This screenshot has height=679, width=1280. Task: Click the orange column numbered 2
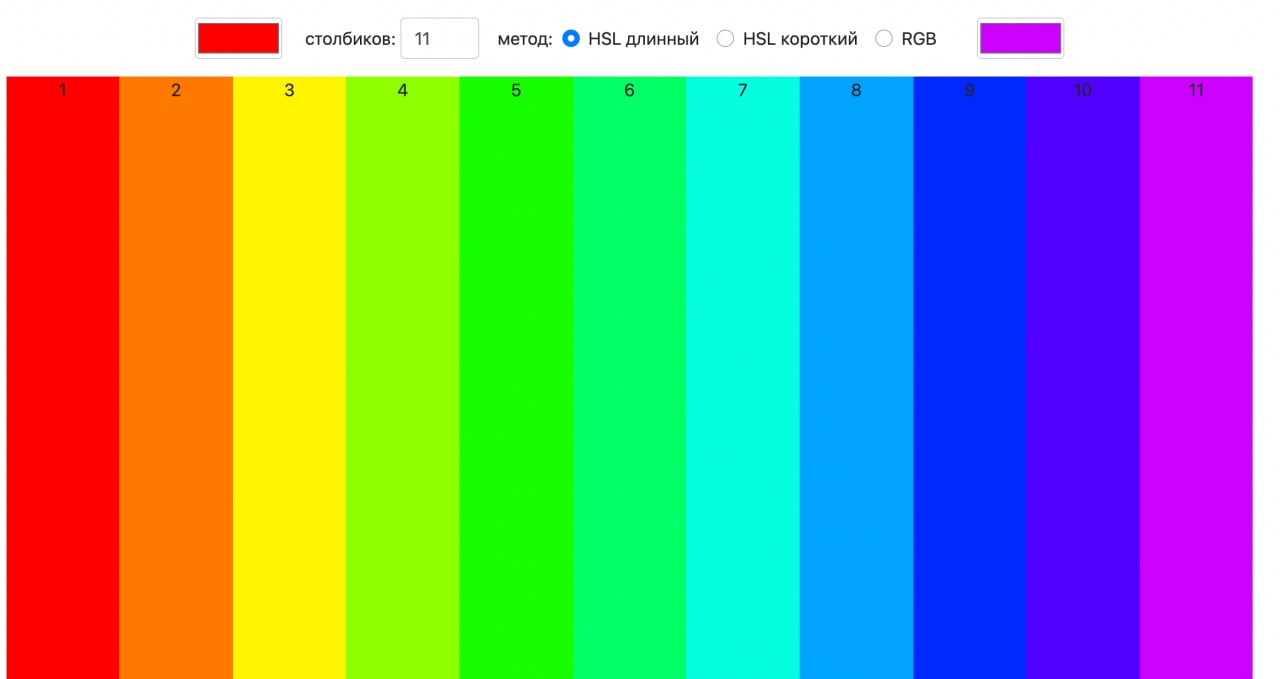click(x=176, y=378)
